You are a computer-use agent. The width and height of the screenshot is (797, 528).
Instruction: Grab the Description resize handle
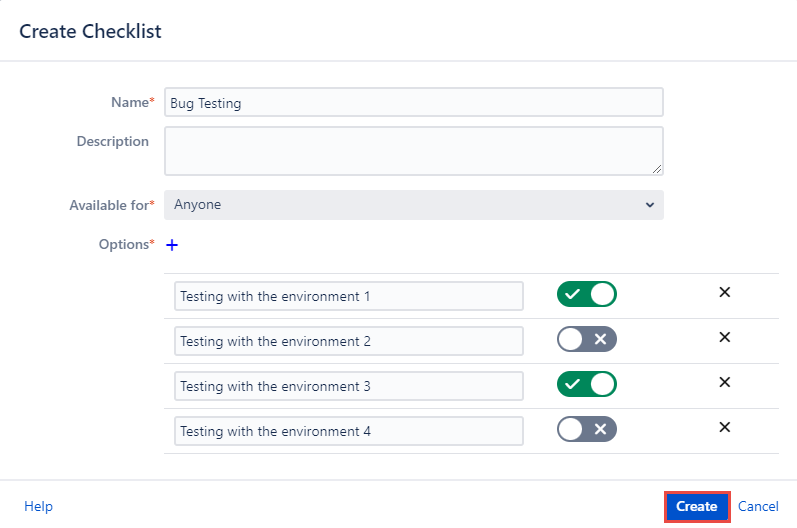[x=657, y=169]
